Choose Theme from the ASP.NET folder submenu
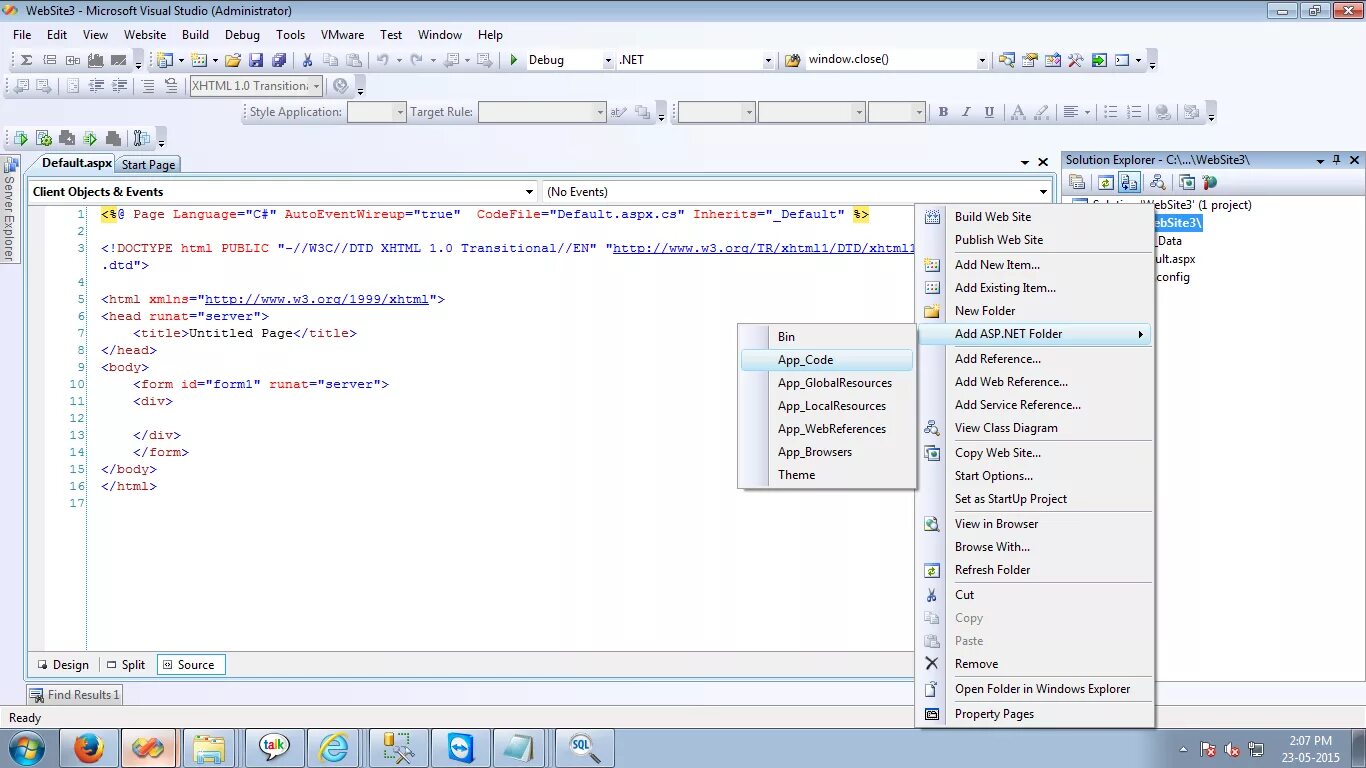 tap(827, 475)
